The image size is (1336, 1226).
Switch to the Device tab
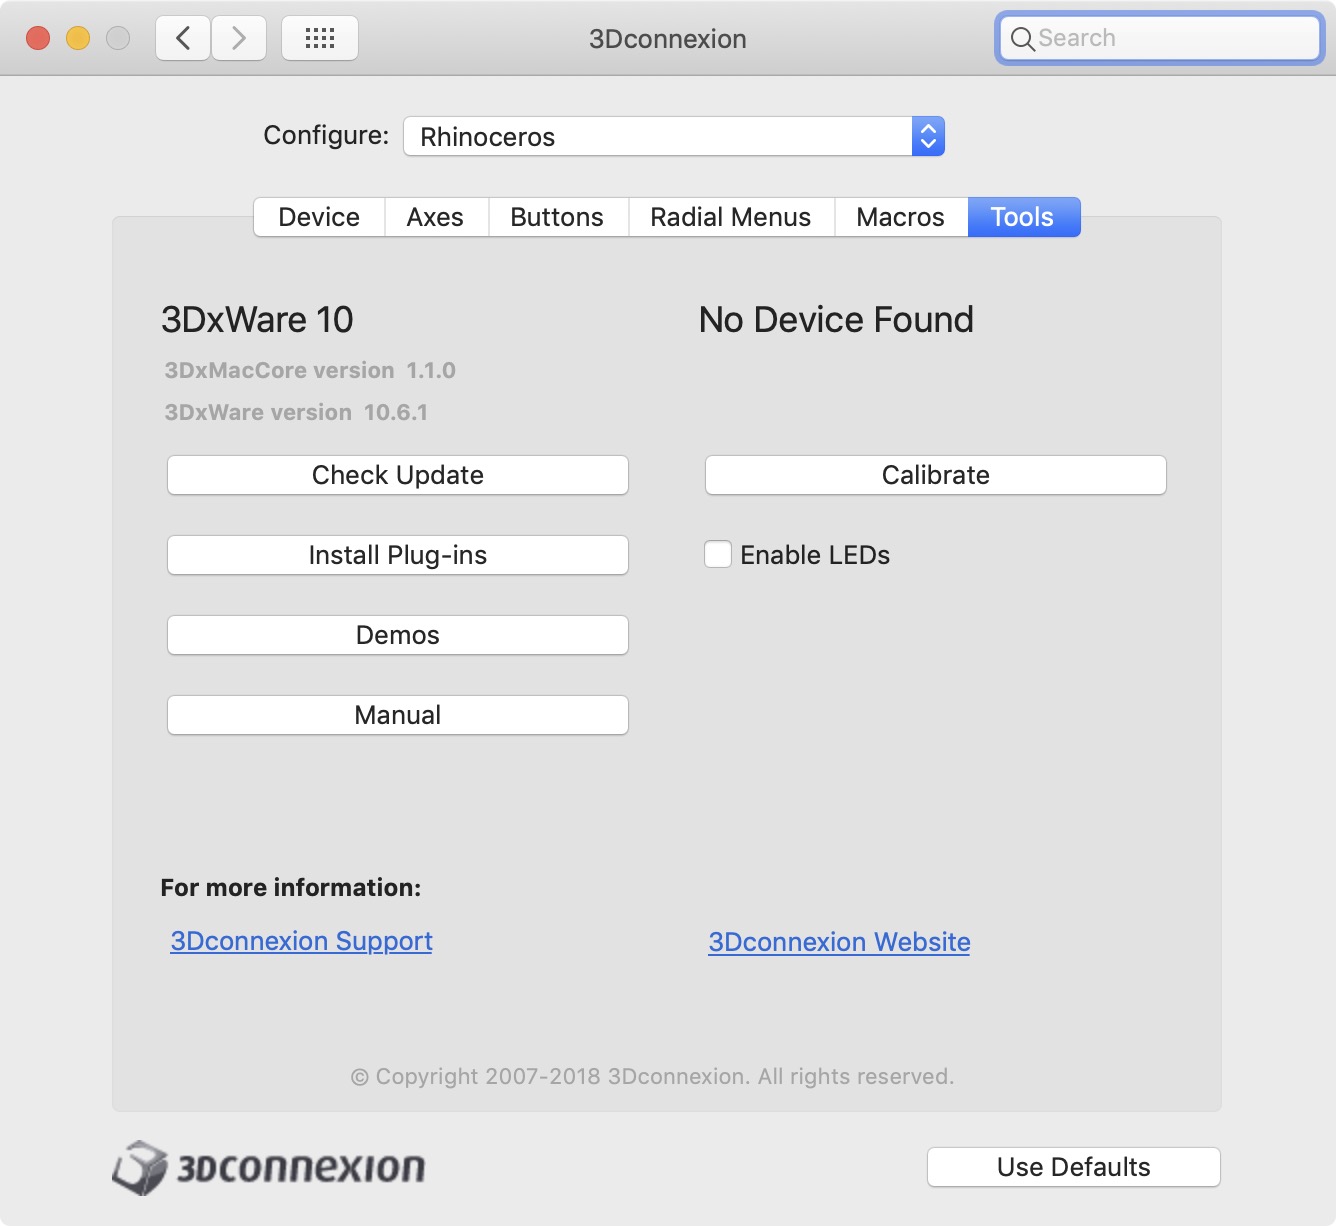tap(319, 217)
